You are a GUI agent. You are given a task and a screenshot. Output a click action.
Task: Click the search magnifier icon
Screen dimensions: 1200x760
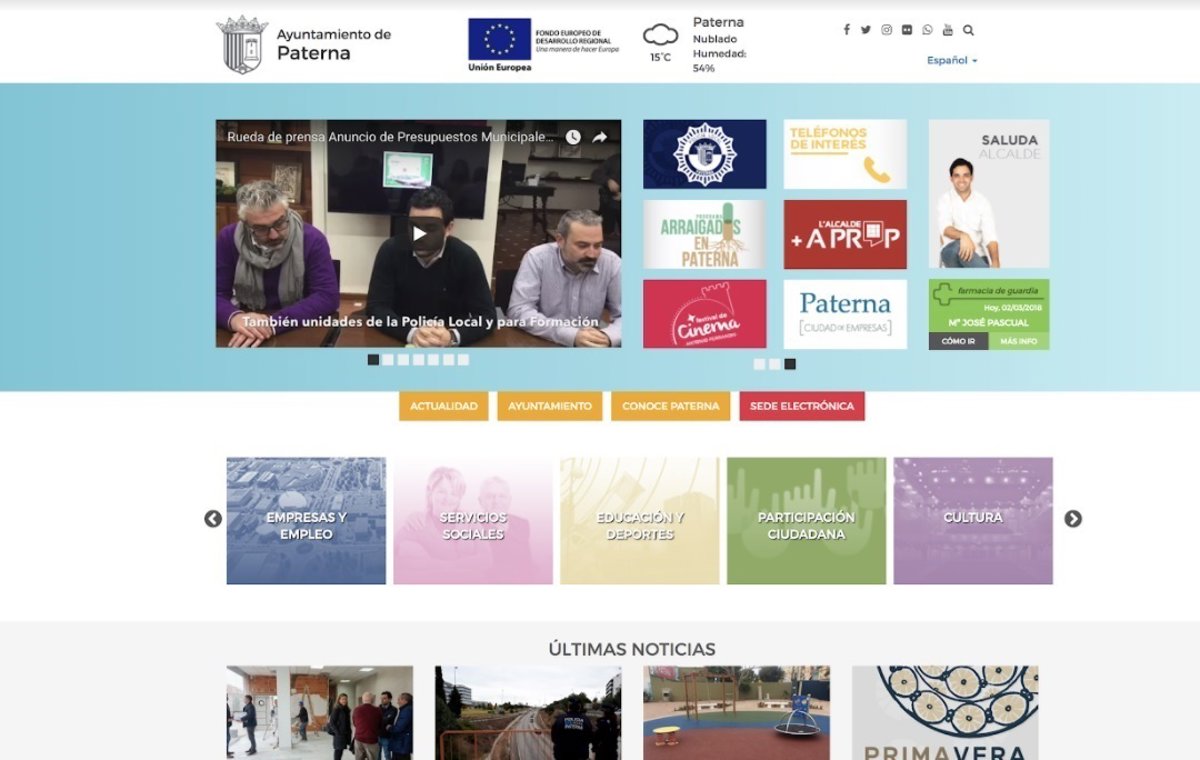coord(968,30)
